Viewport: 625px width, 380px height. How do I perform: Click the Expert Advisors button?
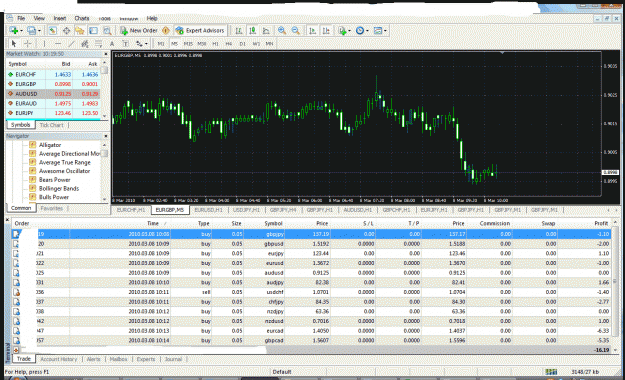[x=200, y=31]
